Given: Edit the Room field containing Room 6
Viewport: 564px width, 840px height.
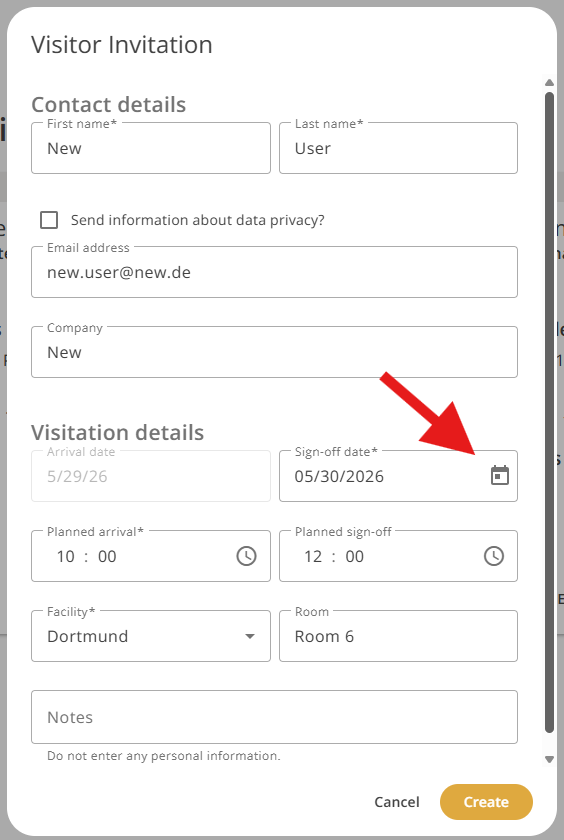Looking at the screenshot, I should [x=398, y=636].
